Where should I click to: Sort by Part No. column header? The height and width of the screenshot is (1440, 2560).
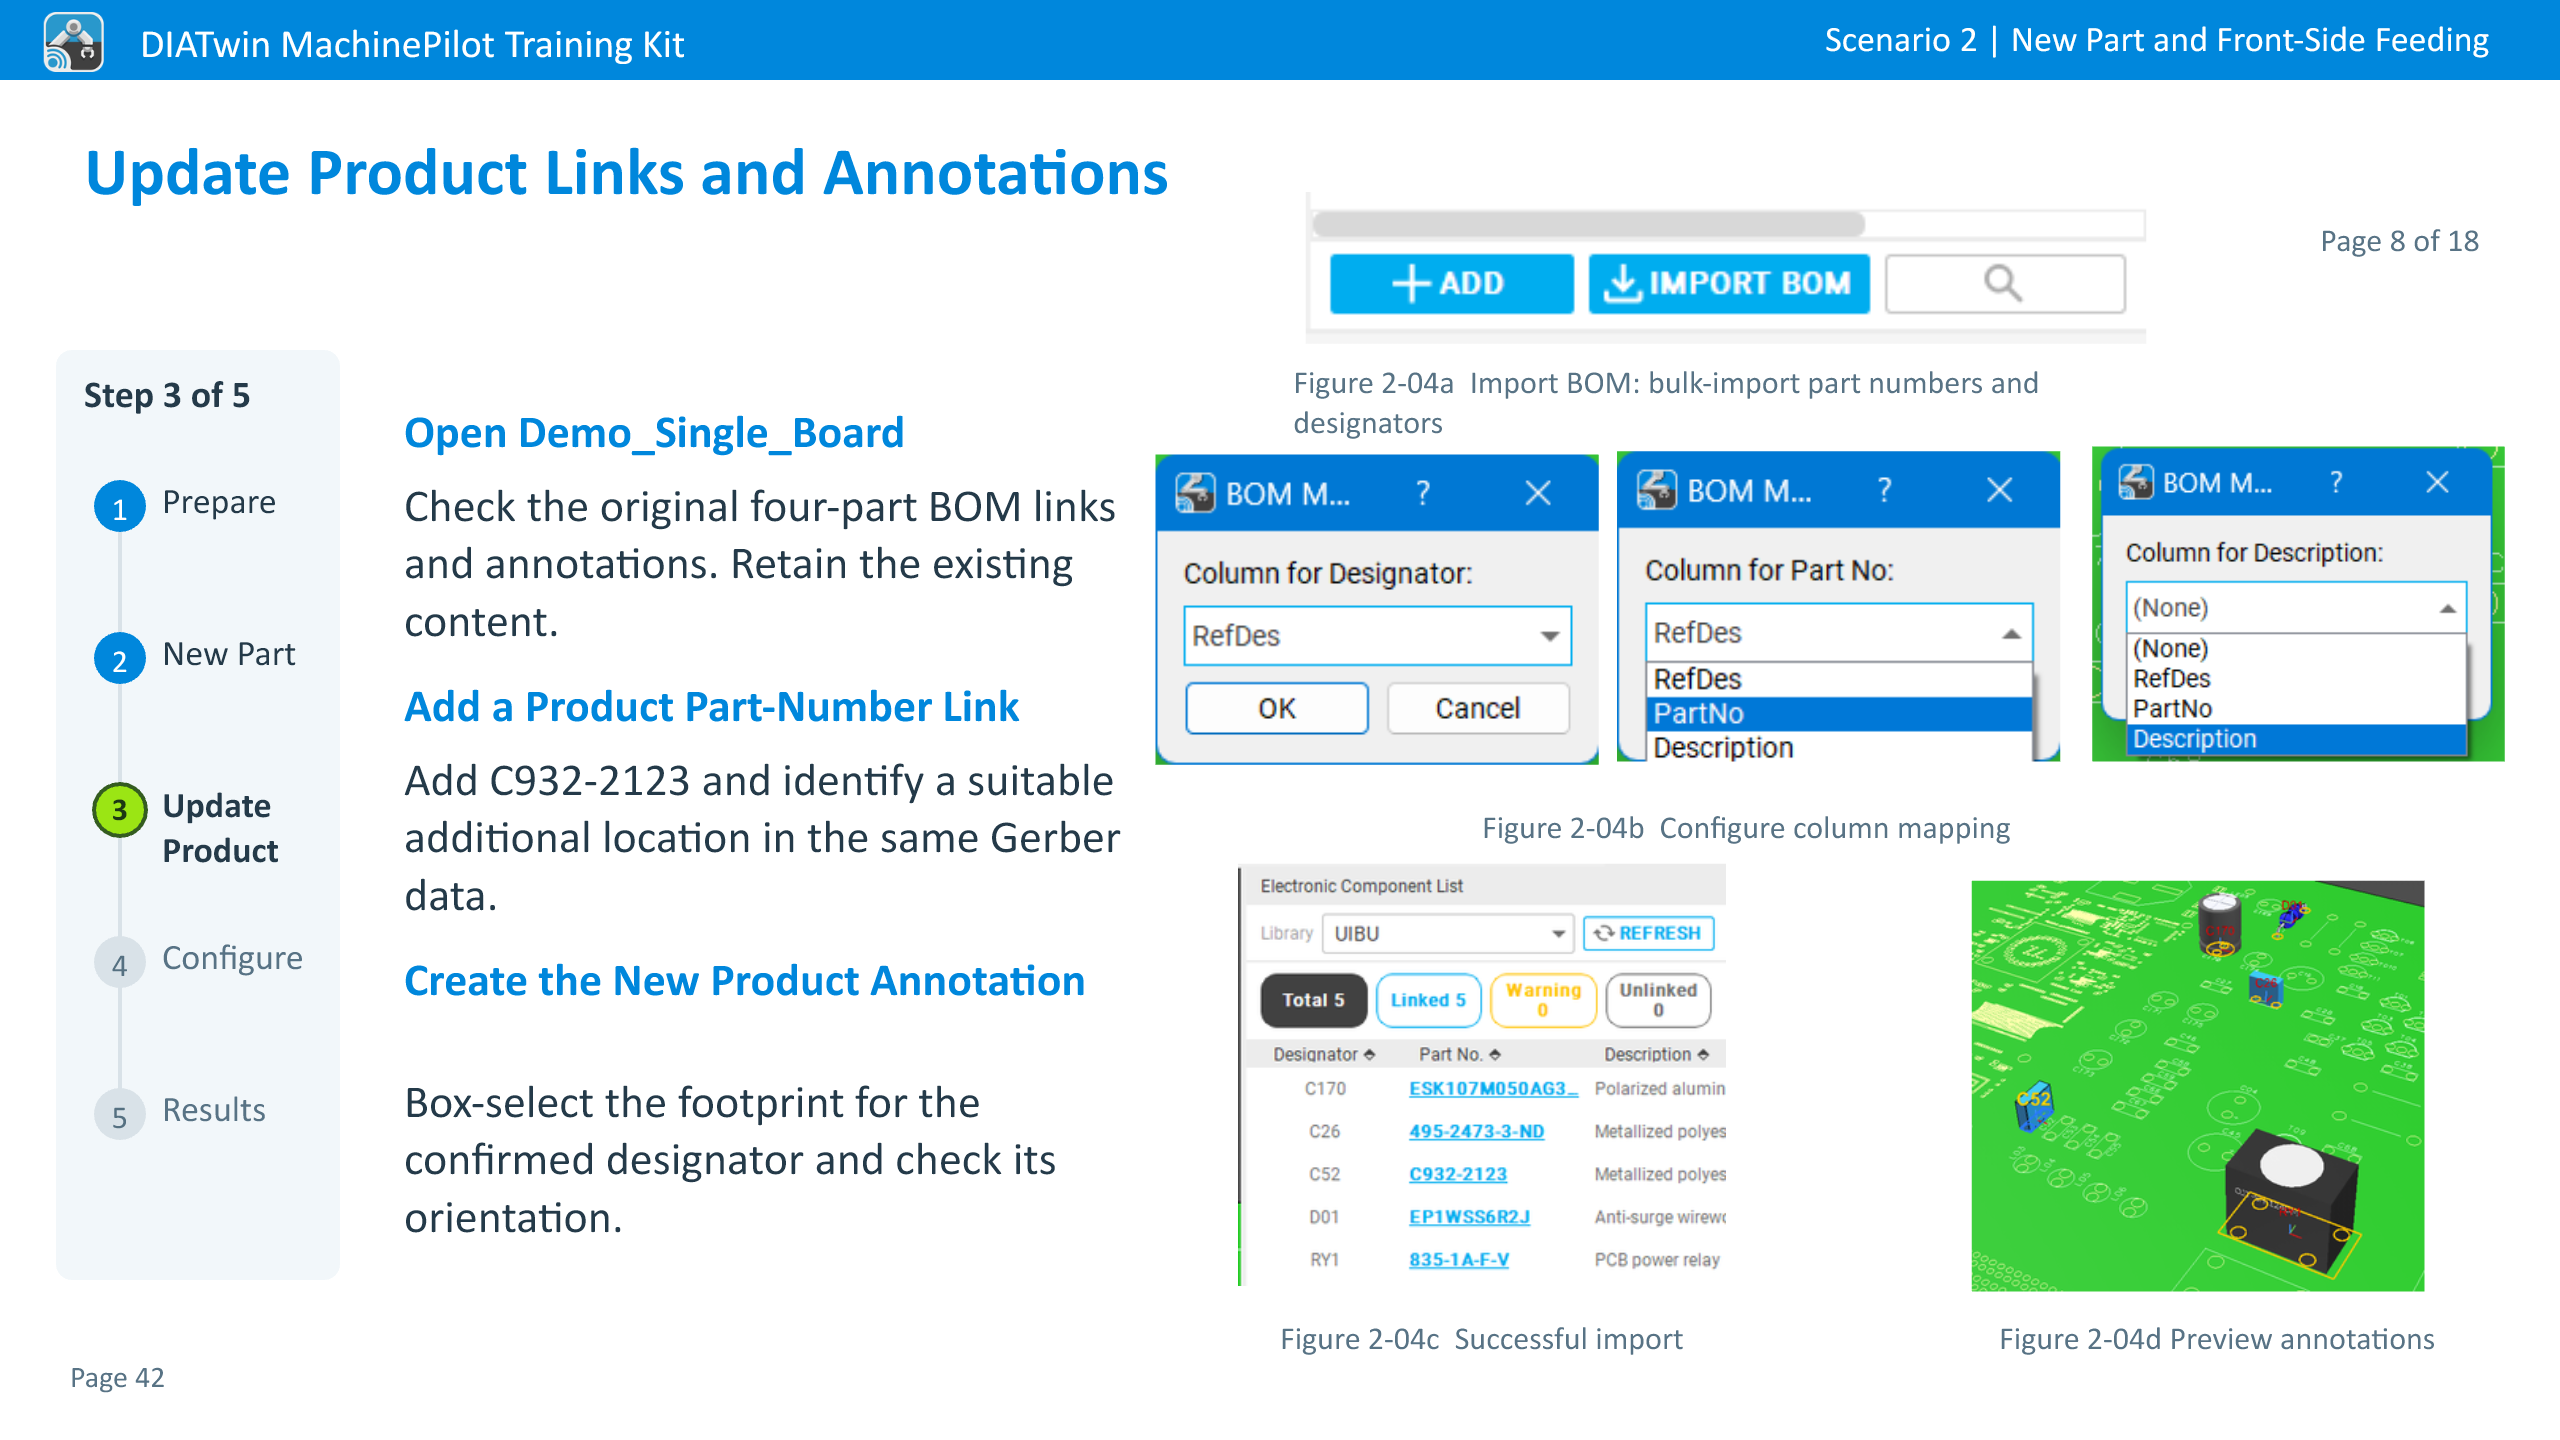click(1459, 1055)
